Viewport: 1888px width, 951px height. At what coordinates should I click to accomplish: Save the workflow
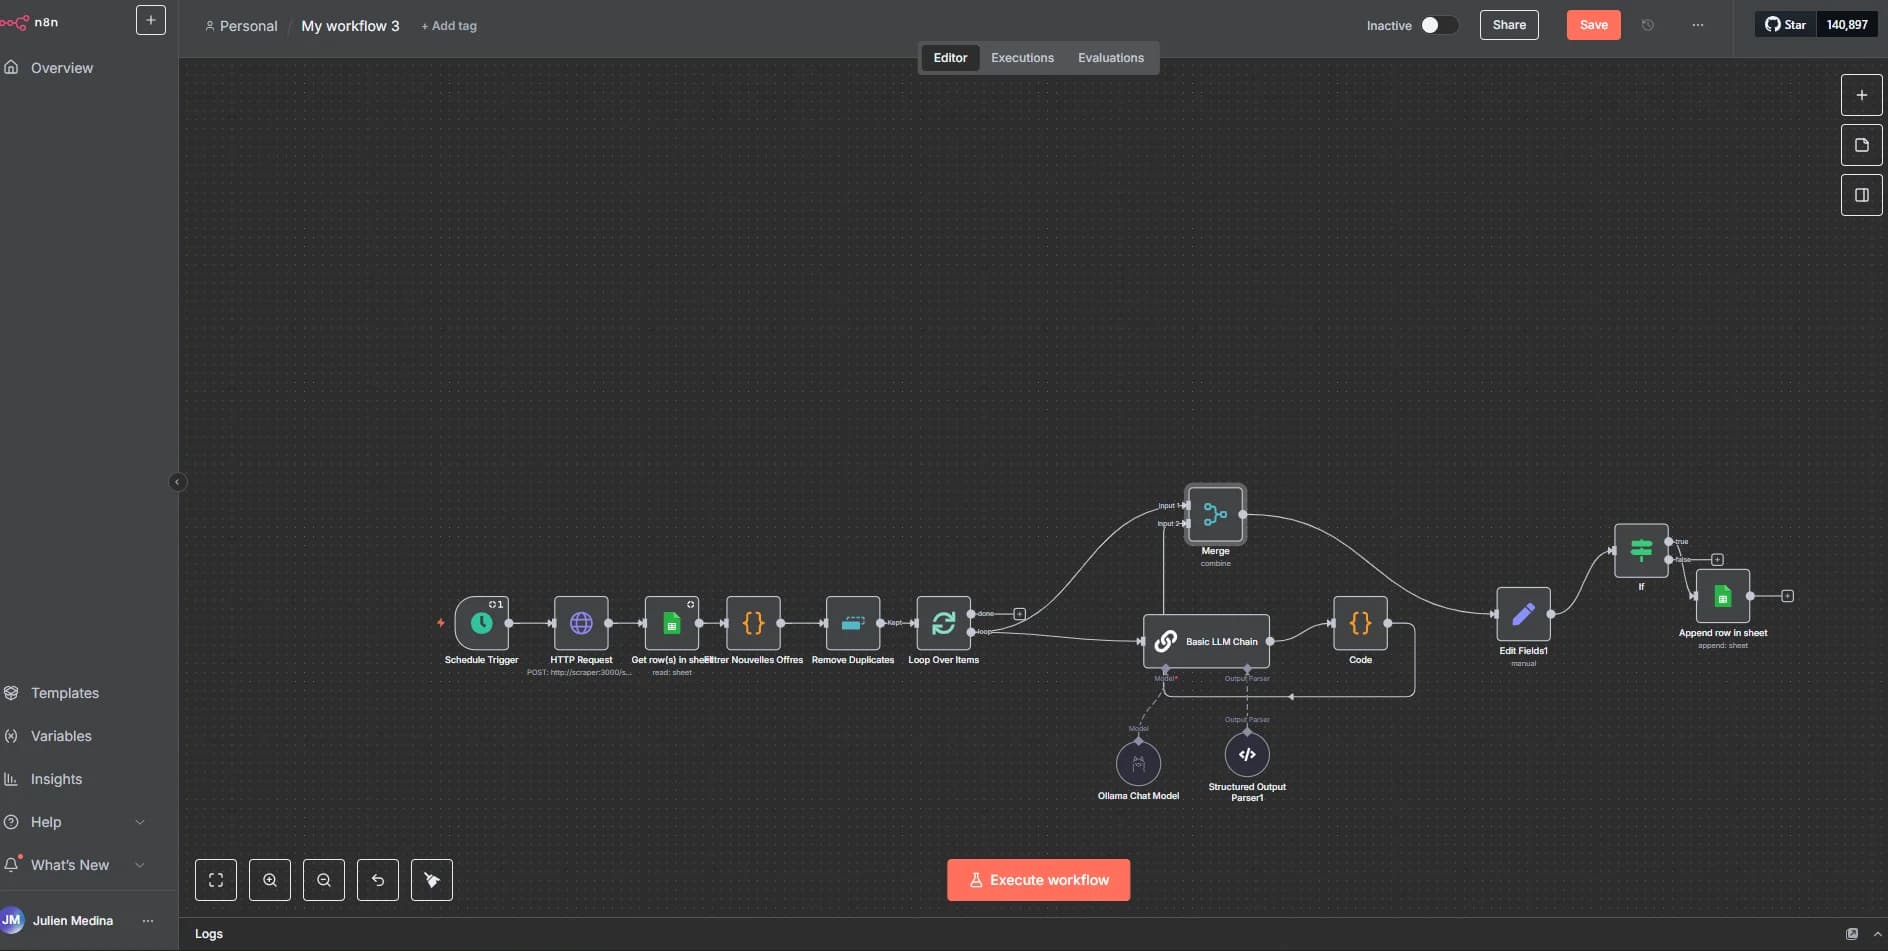coord(1593,25)
